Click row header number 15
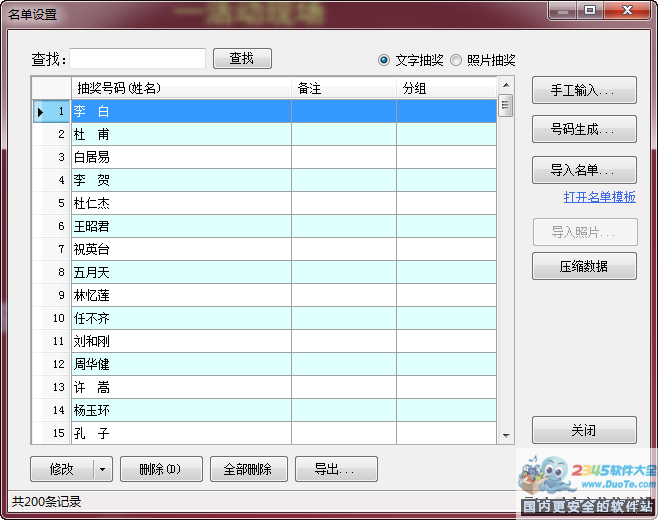The image size is (658, 520). (52, 433)
